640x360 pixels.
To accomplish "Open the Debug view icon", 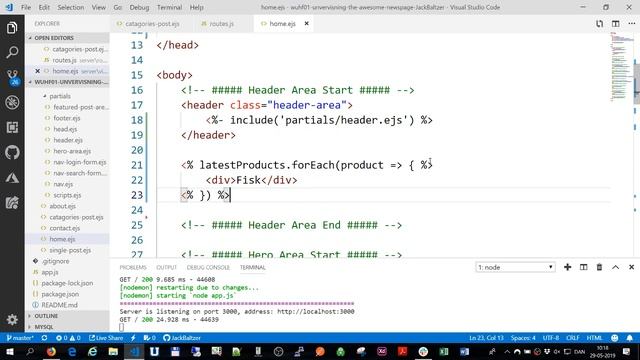I will coord(12,102).
